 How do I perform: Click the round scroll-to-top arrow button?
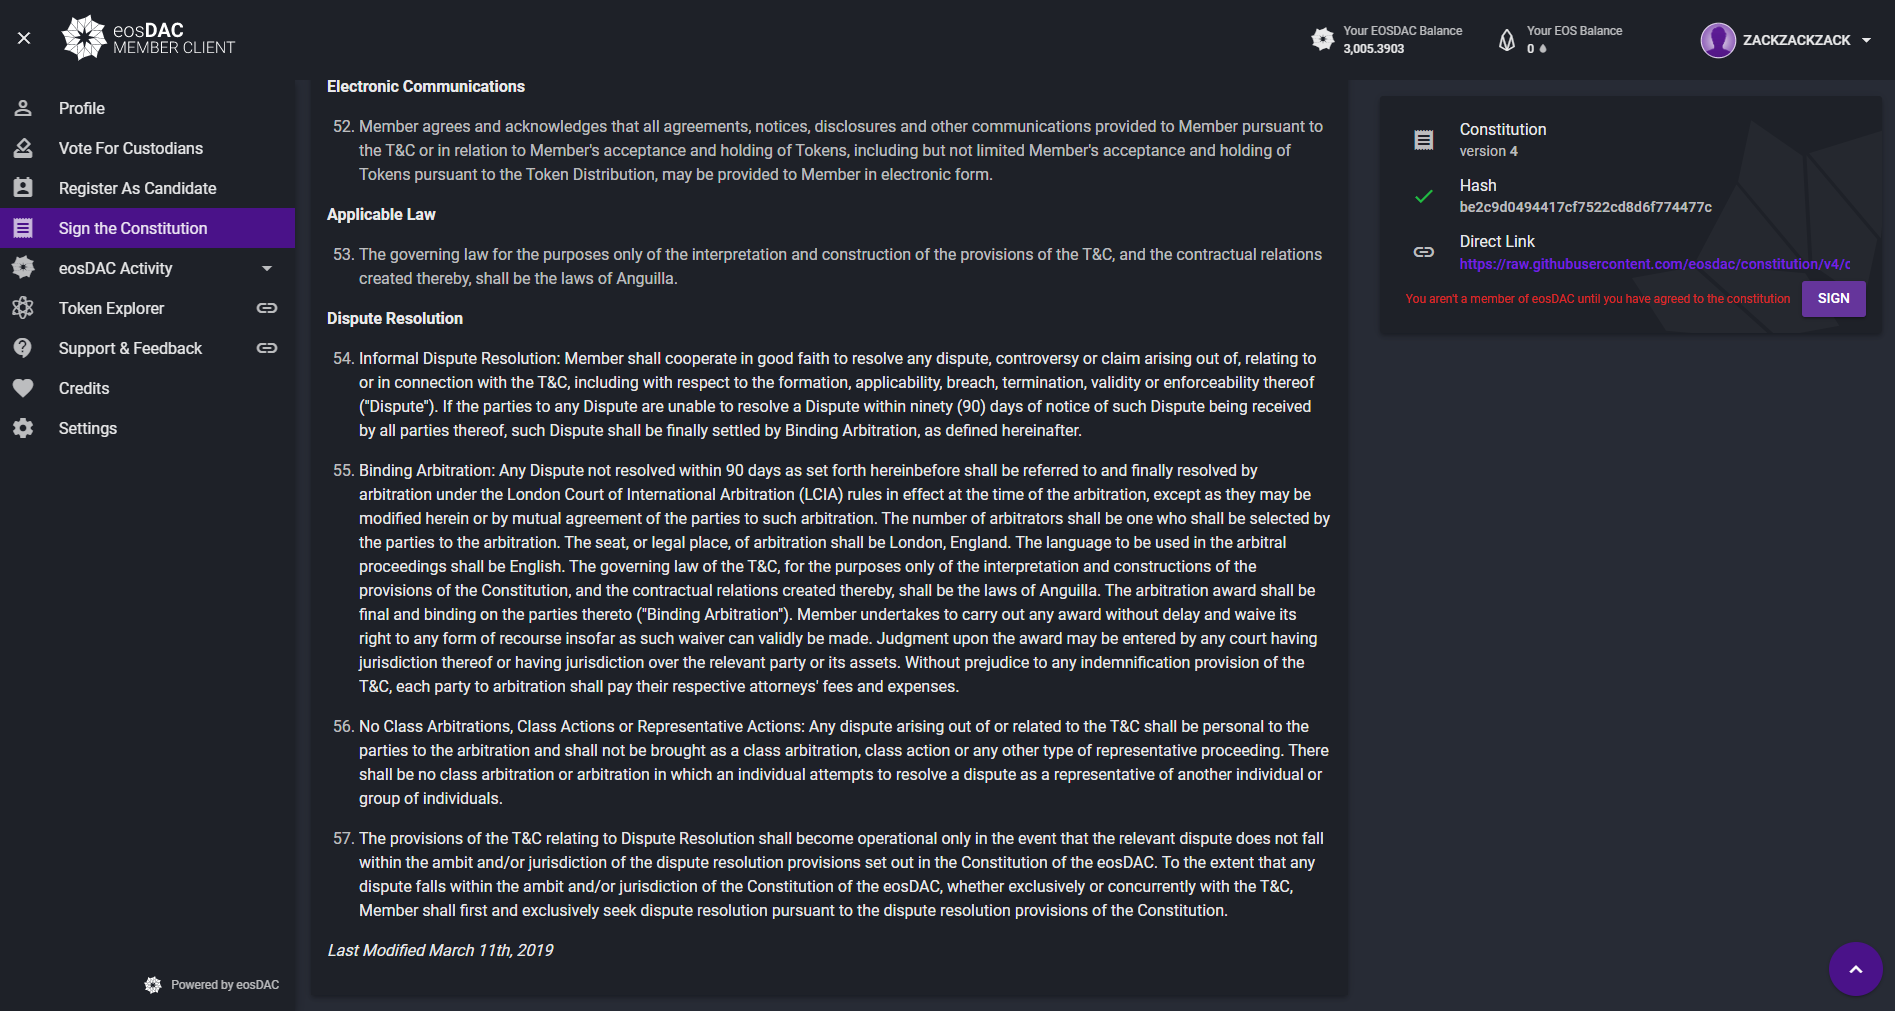tap(1855, 969)
